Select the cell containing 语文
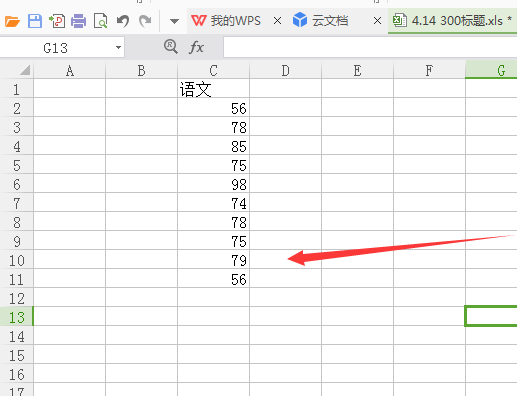 213,89
